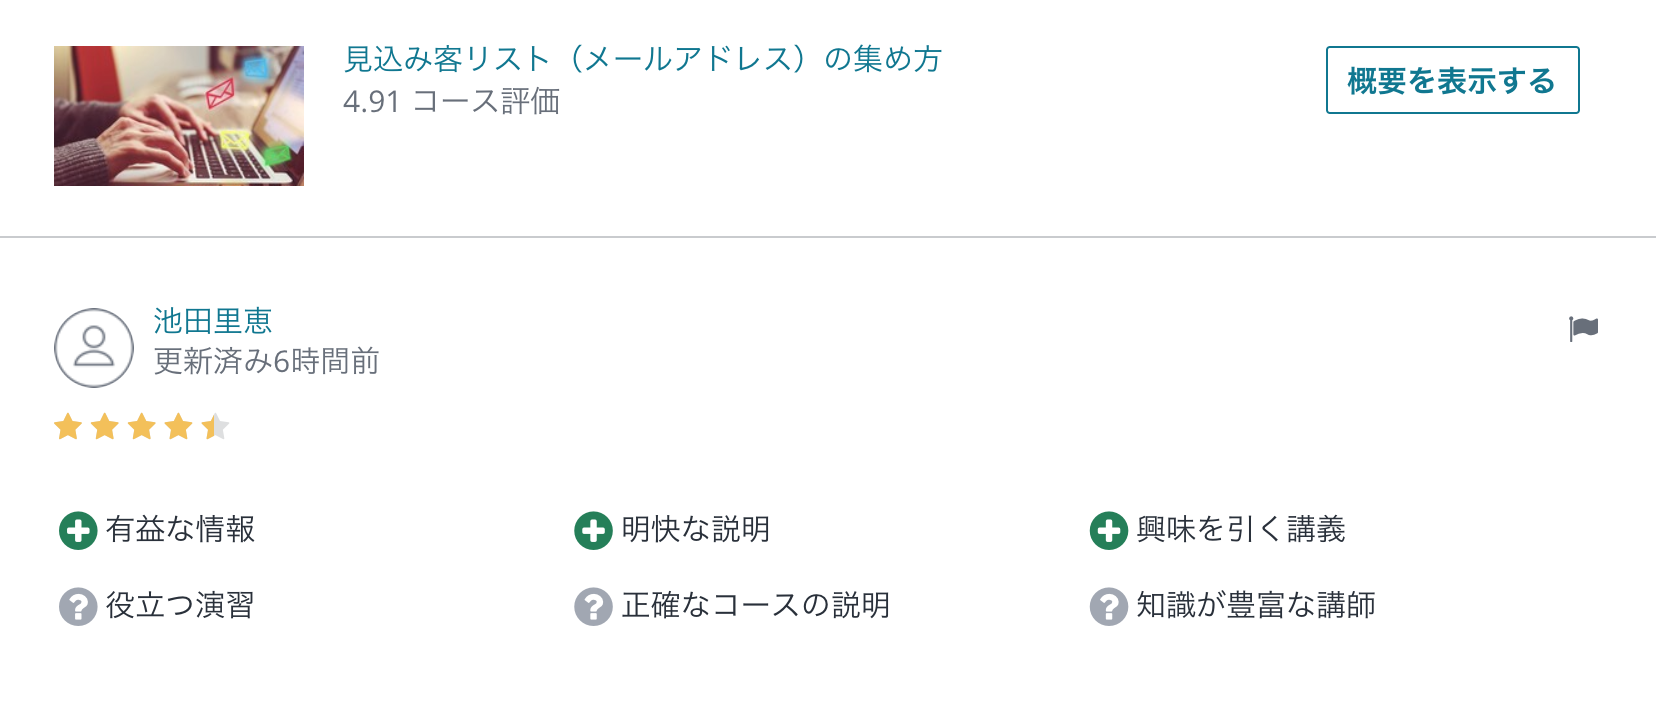
Task: Click the green plus beside 有益な情報
Action: 78,530
